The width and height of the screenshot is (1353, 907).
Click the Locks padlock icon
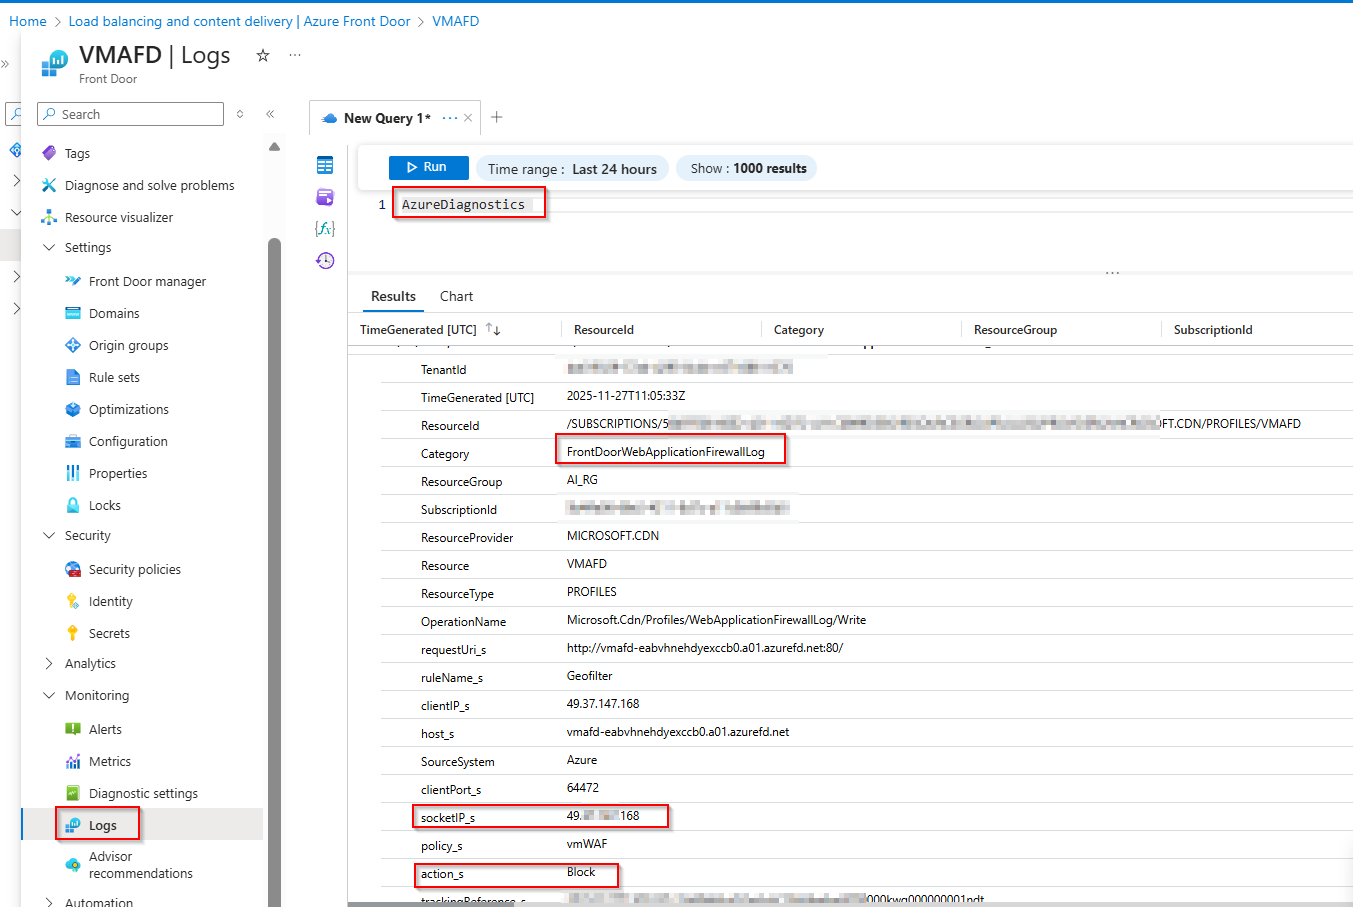point(73,505)
